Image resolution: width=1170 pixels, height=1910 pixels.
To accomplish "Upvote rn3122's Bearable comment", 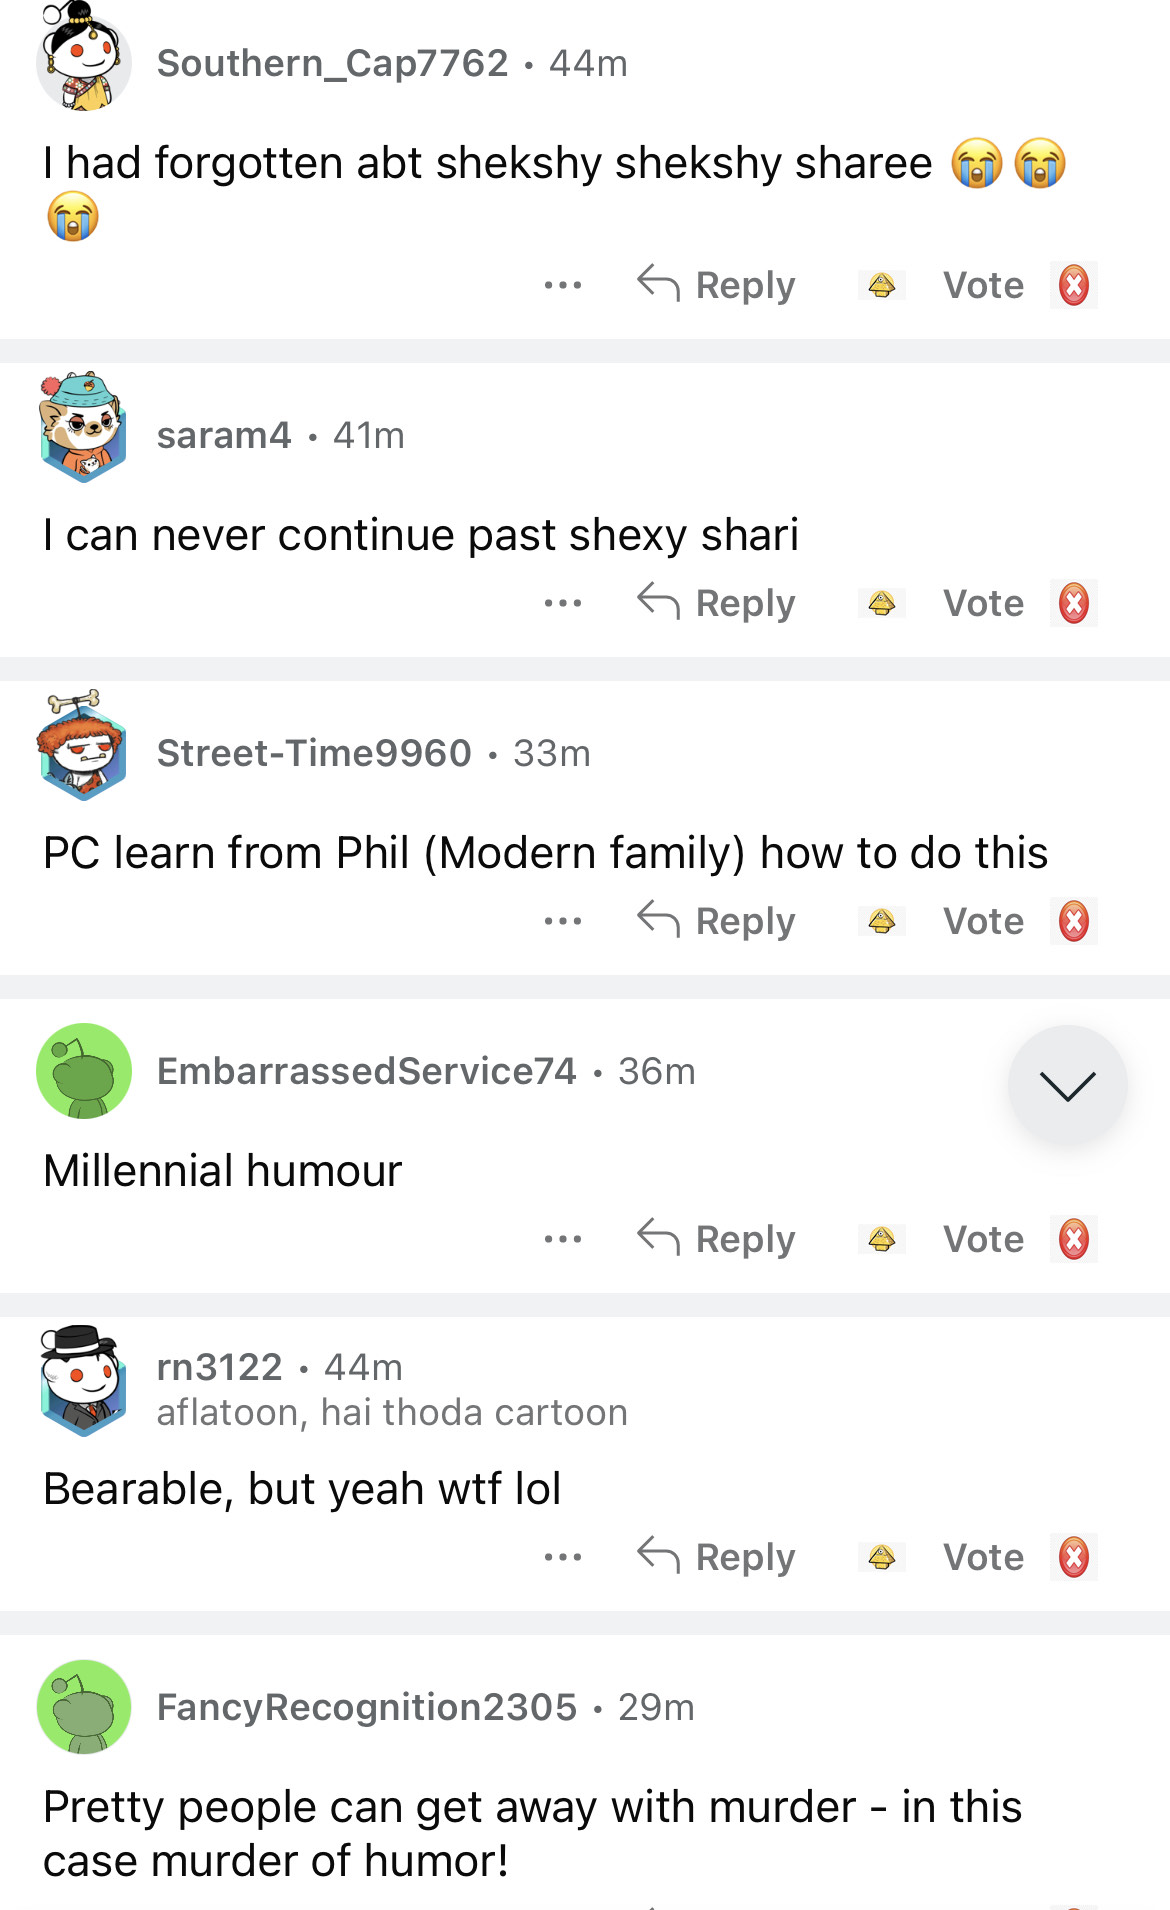I will [x=881, y=1558].
